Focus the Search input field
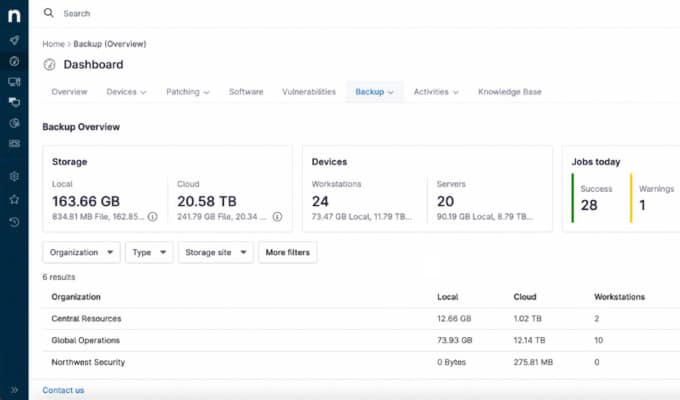Viewport: 680px width, 400px height. (x=77, y=13)
